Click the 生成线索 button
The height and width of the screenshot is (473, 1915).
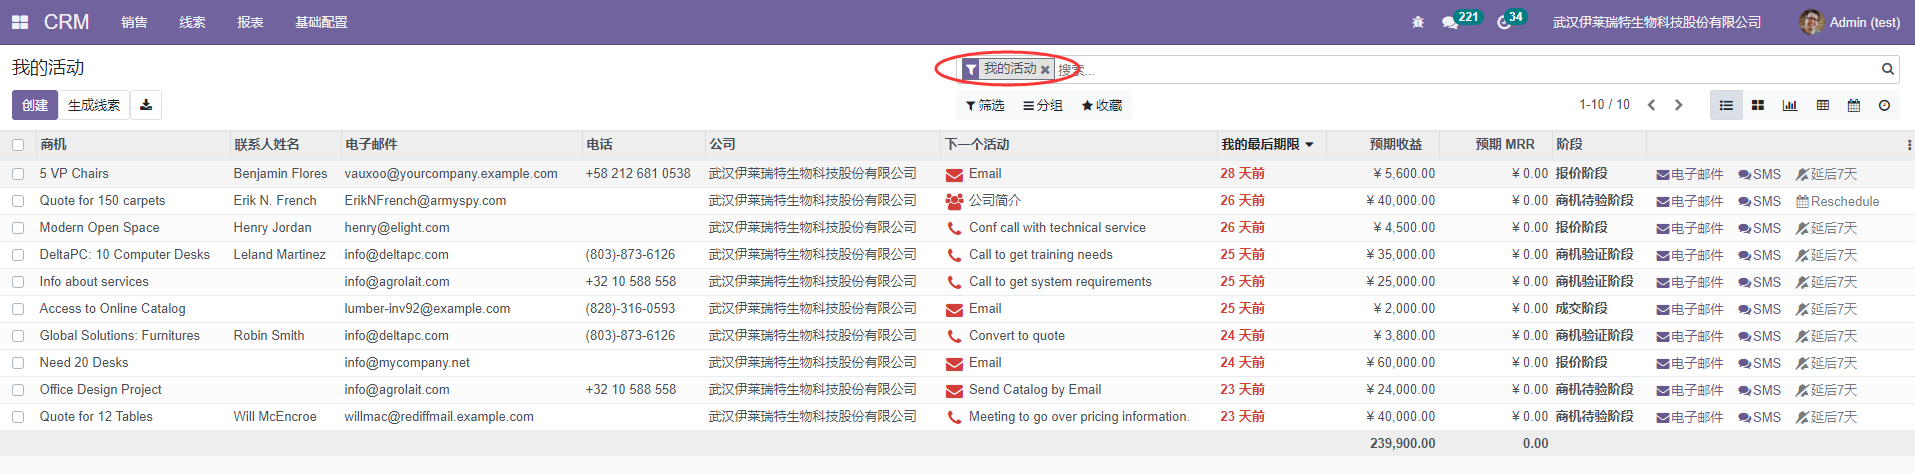[x=94, y=105]
